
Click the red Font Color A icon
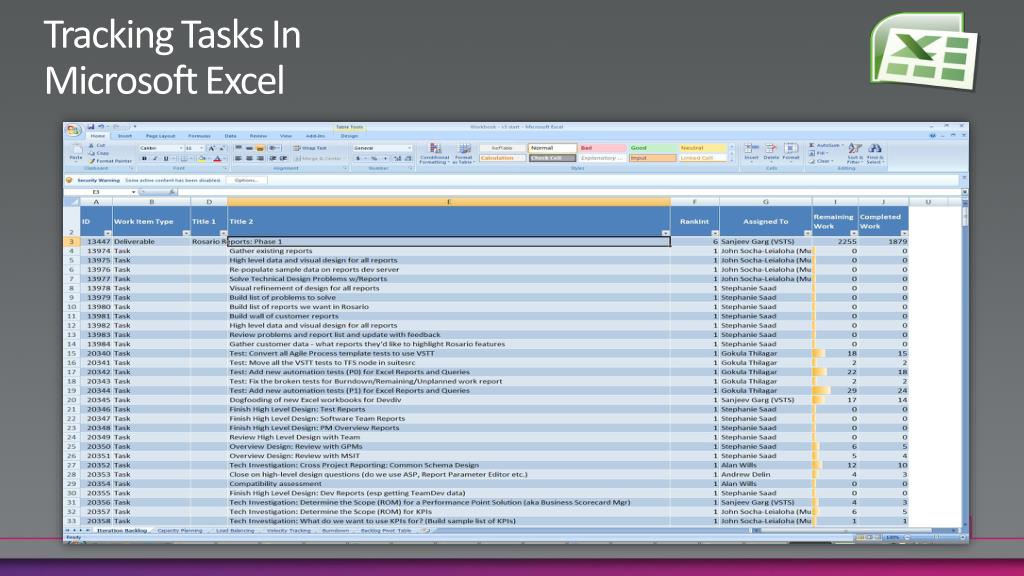pyautogui.click(x=217, y=159)
